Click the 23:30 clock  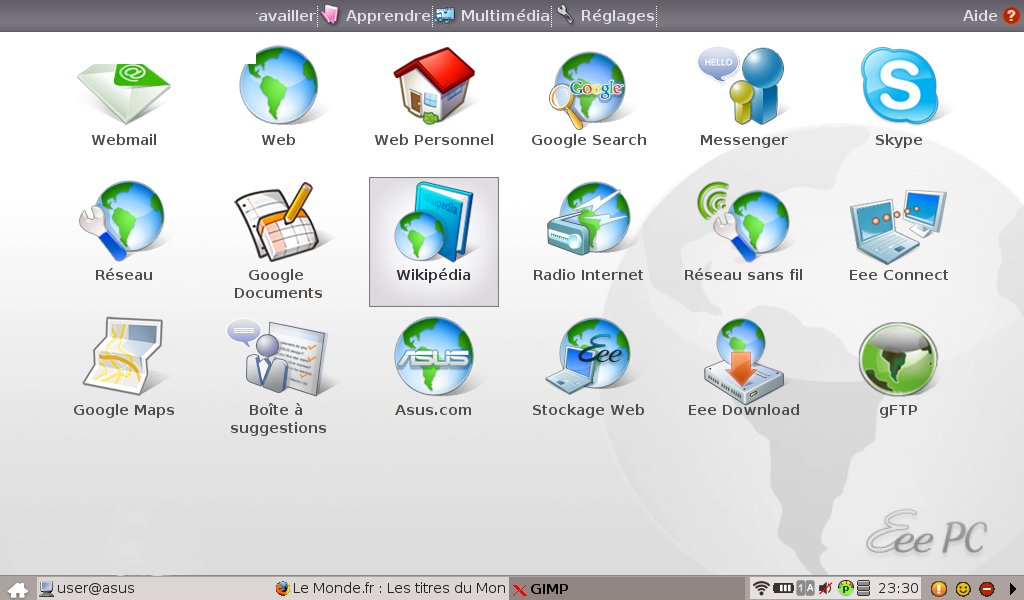click(898, 588)
